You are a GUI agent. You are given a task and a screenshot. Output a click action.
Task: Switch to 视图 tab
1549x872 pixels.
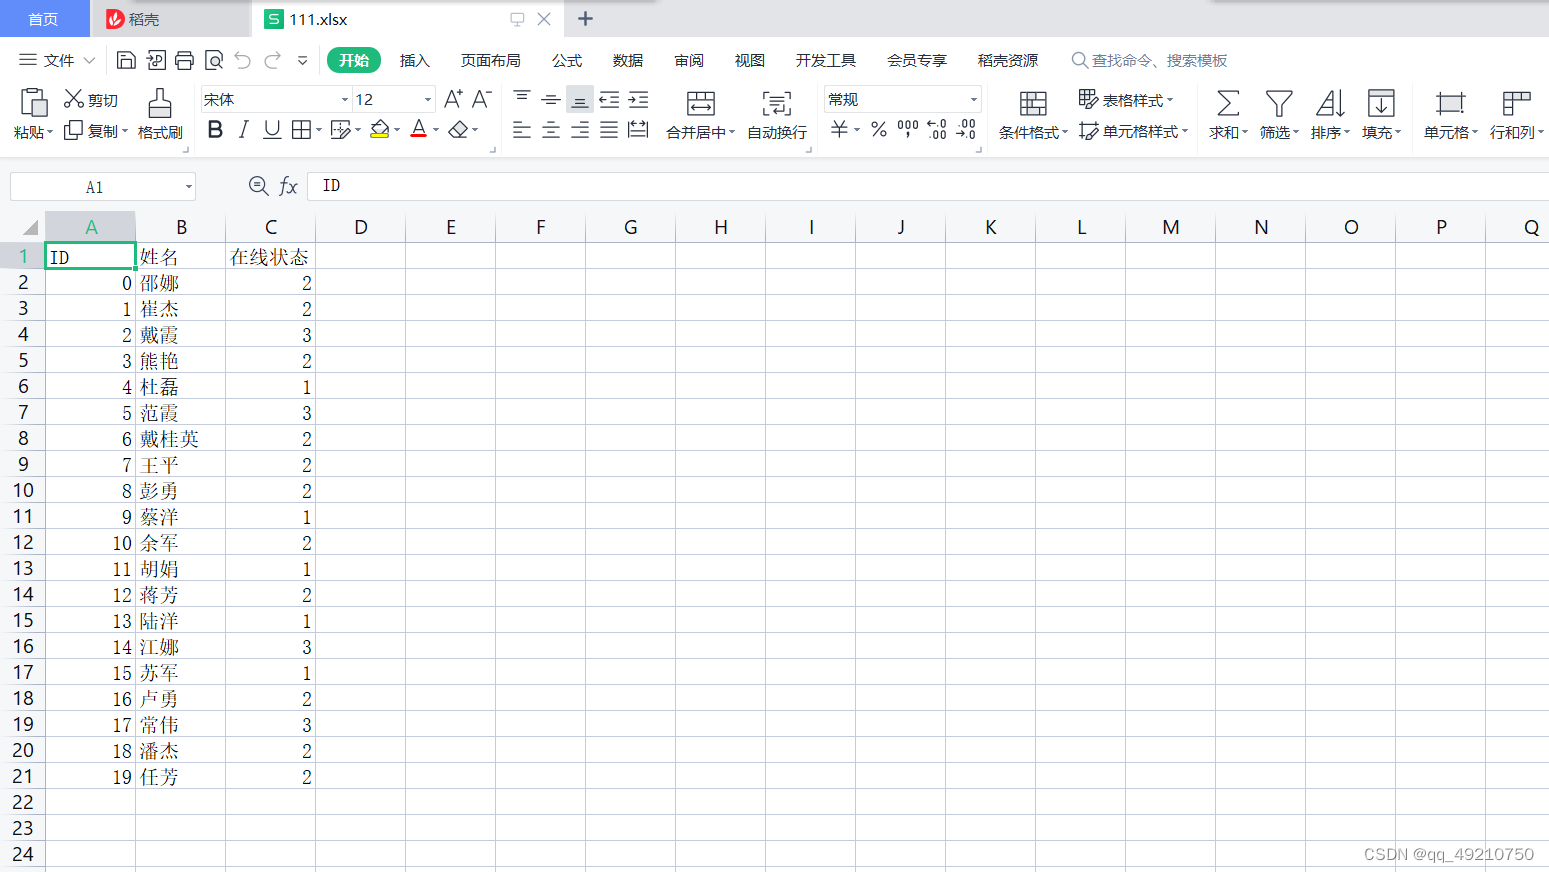(x=750, y=60)
